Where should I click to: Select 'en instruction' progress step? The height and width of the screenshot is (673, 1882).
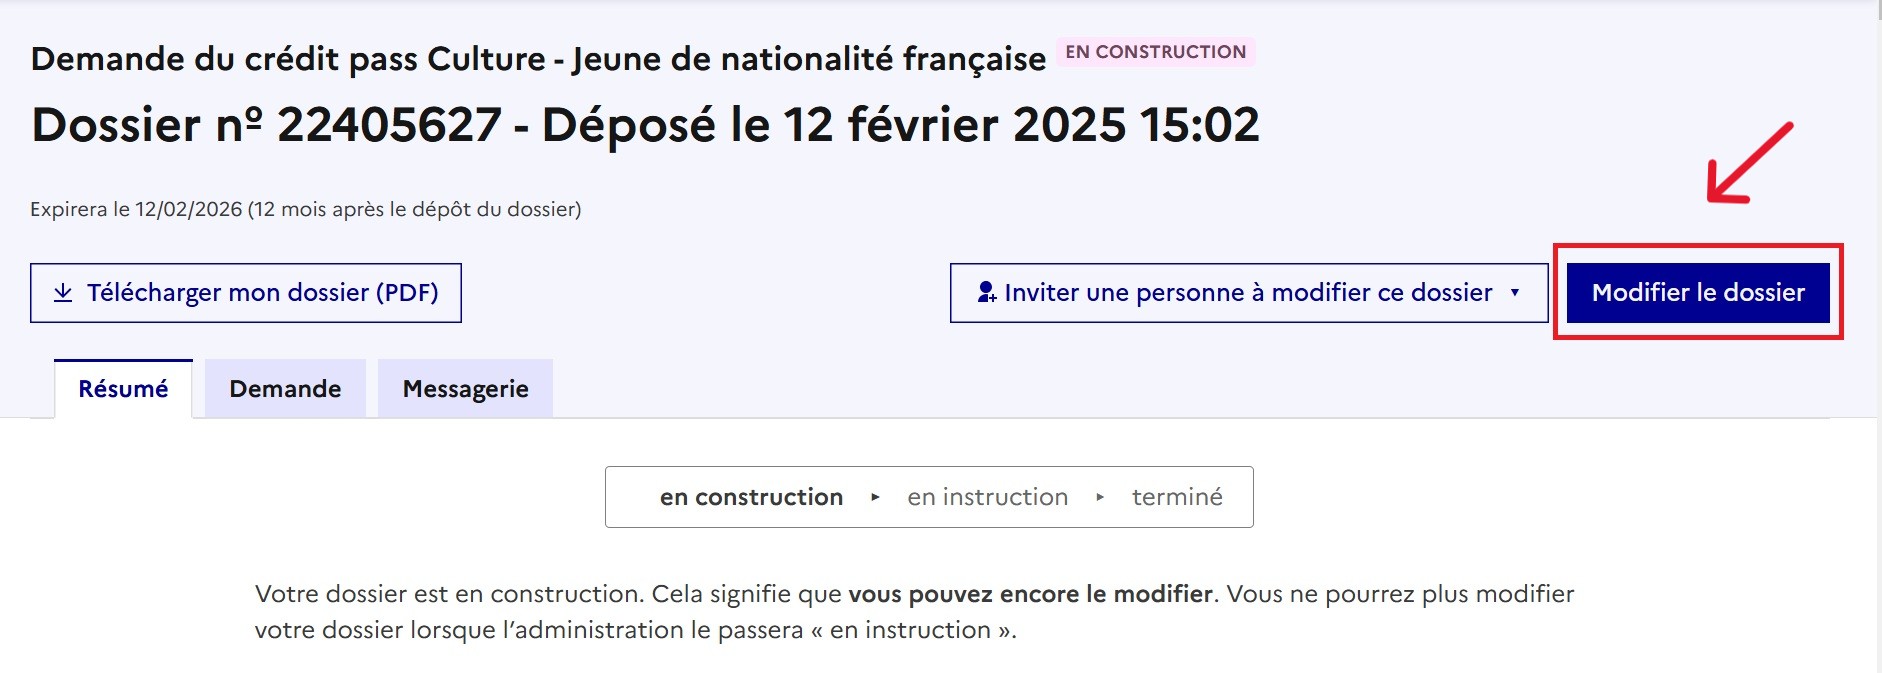[x=988, y=497]
